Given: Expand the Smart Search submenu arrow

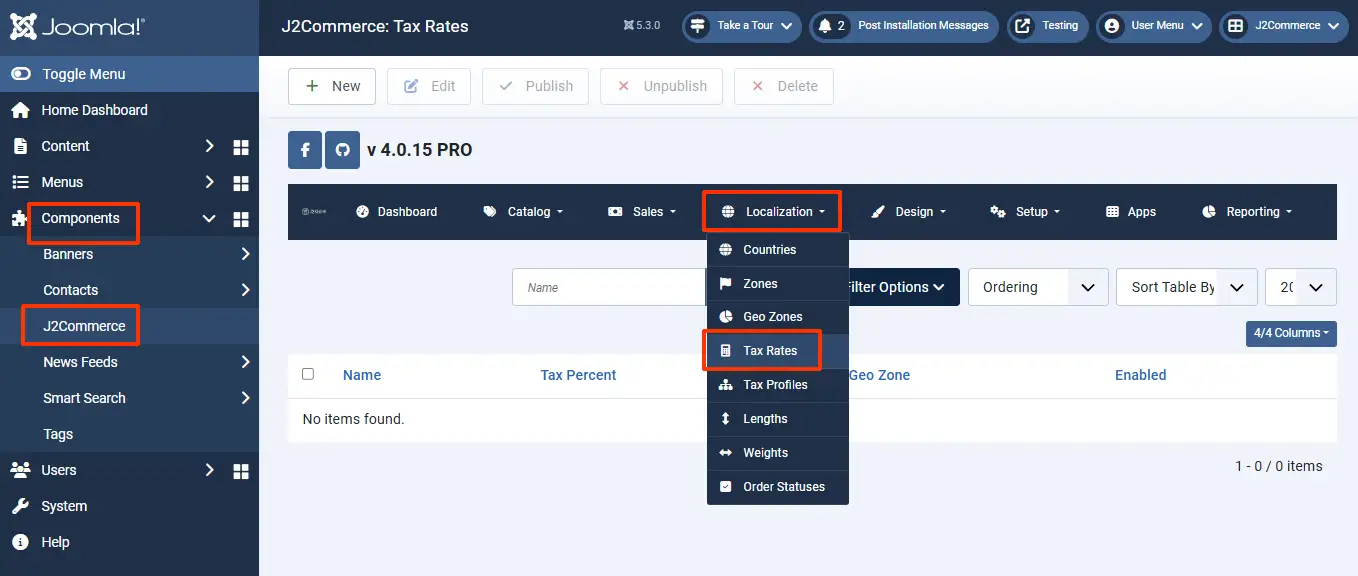Looking at the screenshot, I should [x=245, y=398].
